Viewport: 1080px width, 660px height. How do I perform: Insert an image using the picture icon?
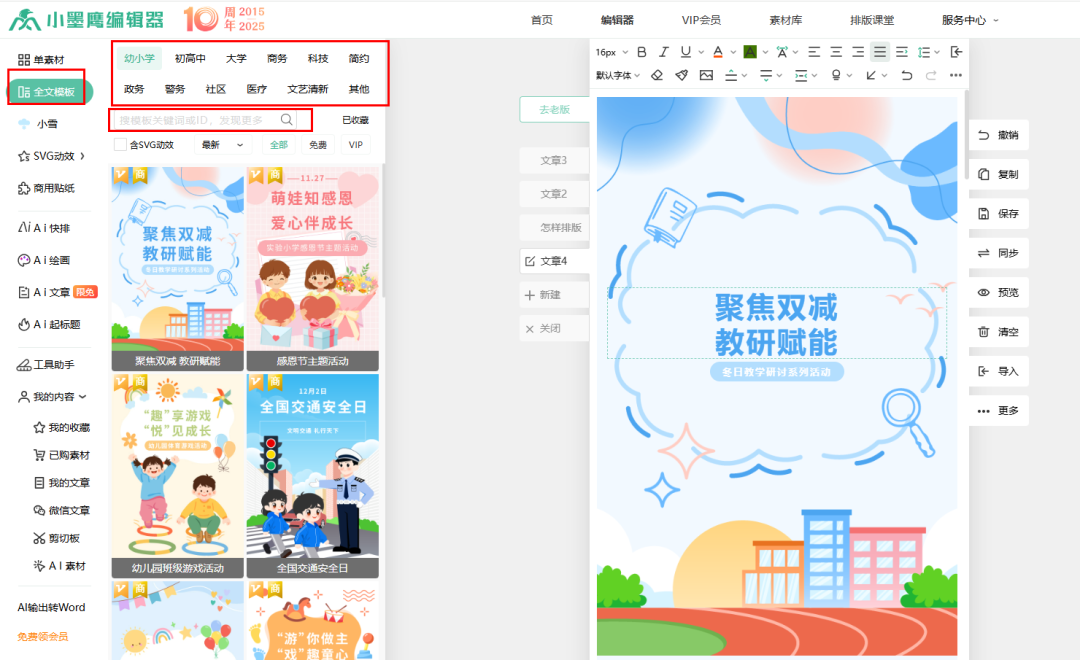tap(706, 75)
